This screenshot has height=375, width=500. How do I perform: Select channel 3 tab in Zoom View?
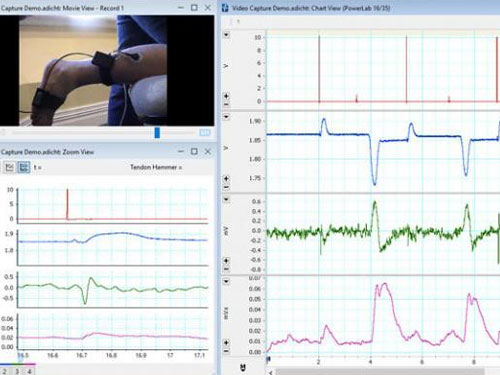click(x=17, y=371)
